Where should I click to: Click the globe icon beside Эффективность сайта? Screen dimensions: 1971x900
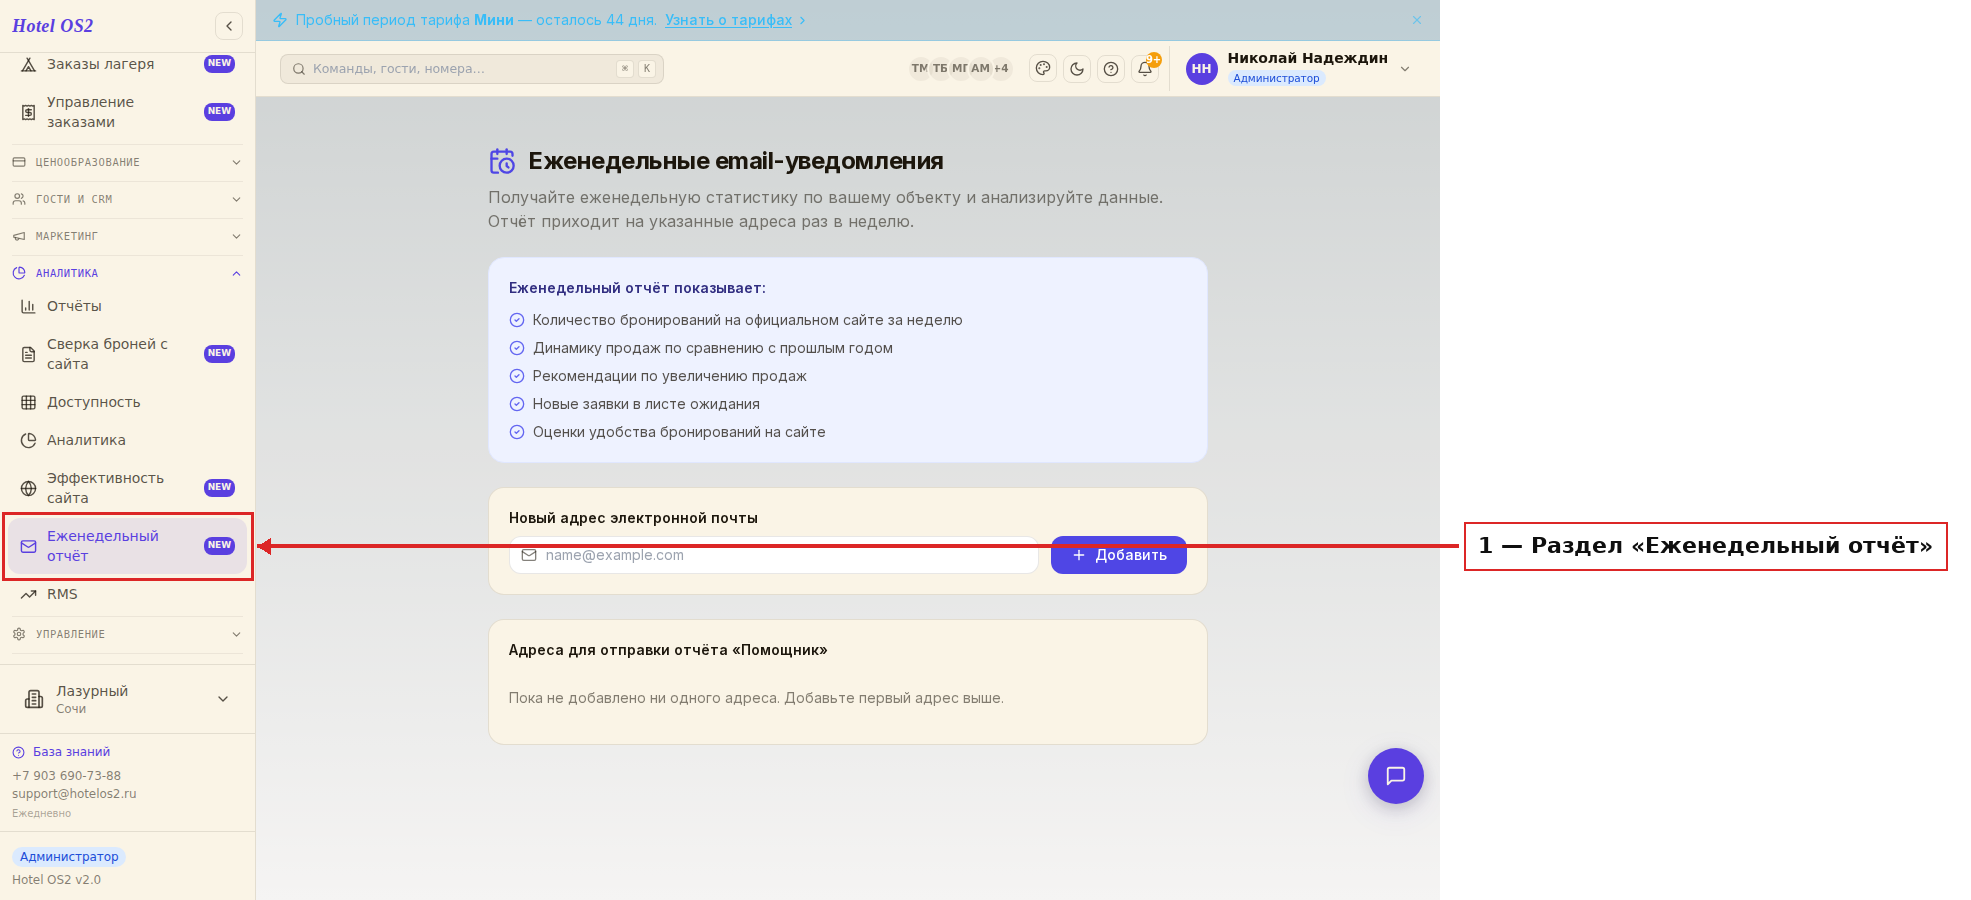29,488
